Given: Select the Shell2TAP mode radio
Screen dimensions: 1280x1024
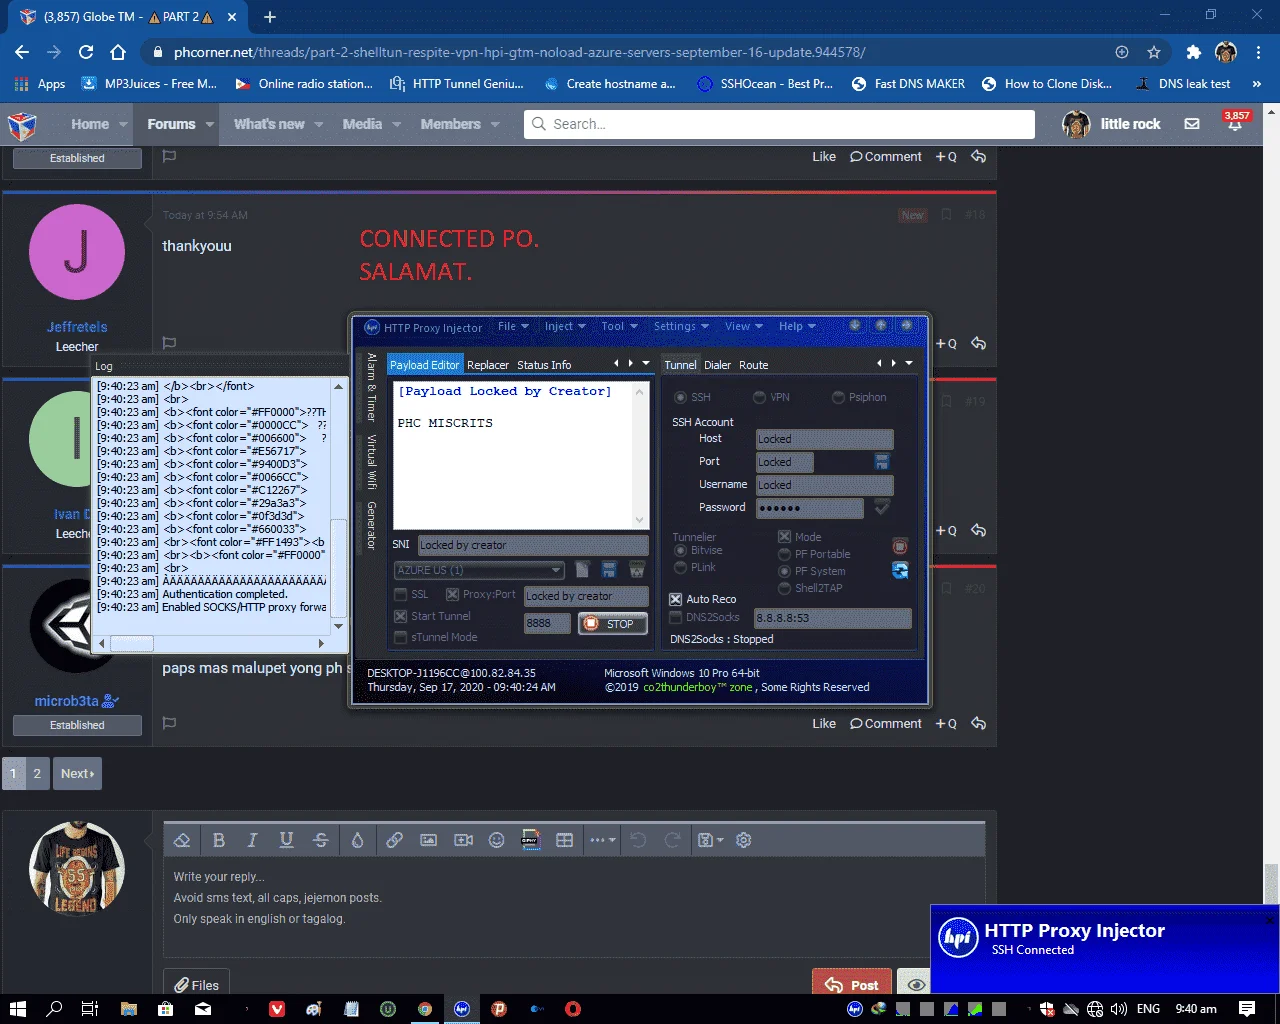Looking at the screenshot, I should (x=784, y=588).
